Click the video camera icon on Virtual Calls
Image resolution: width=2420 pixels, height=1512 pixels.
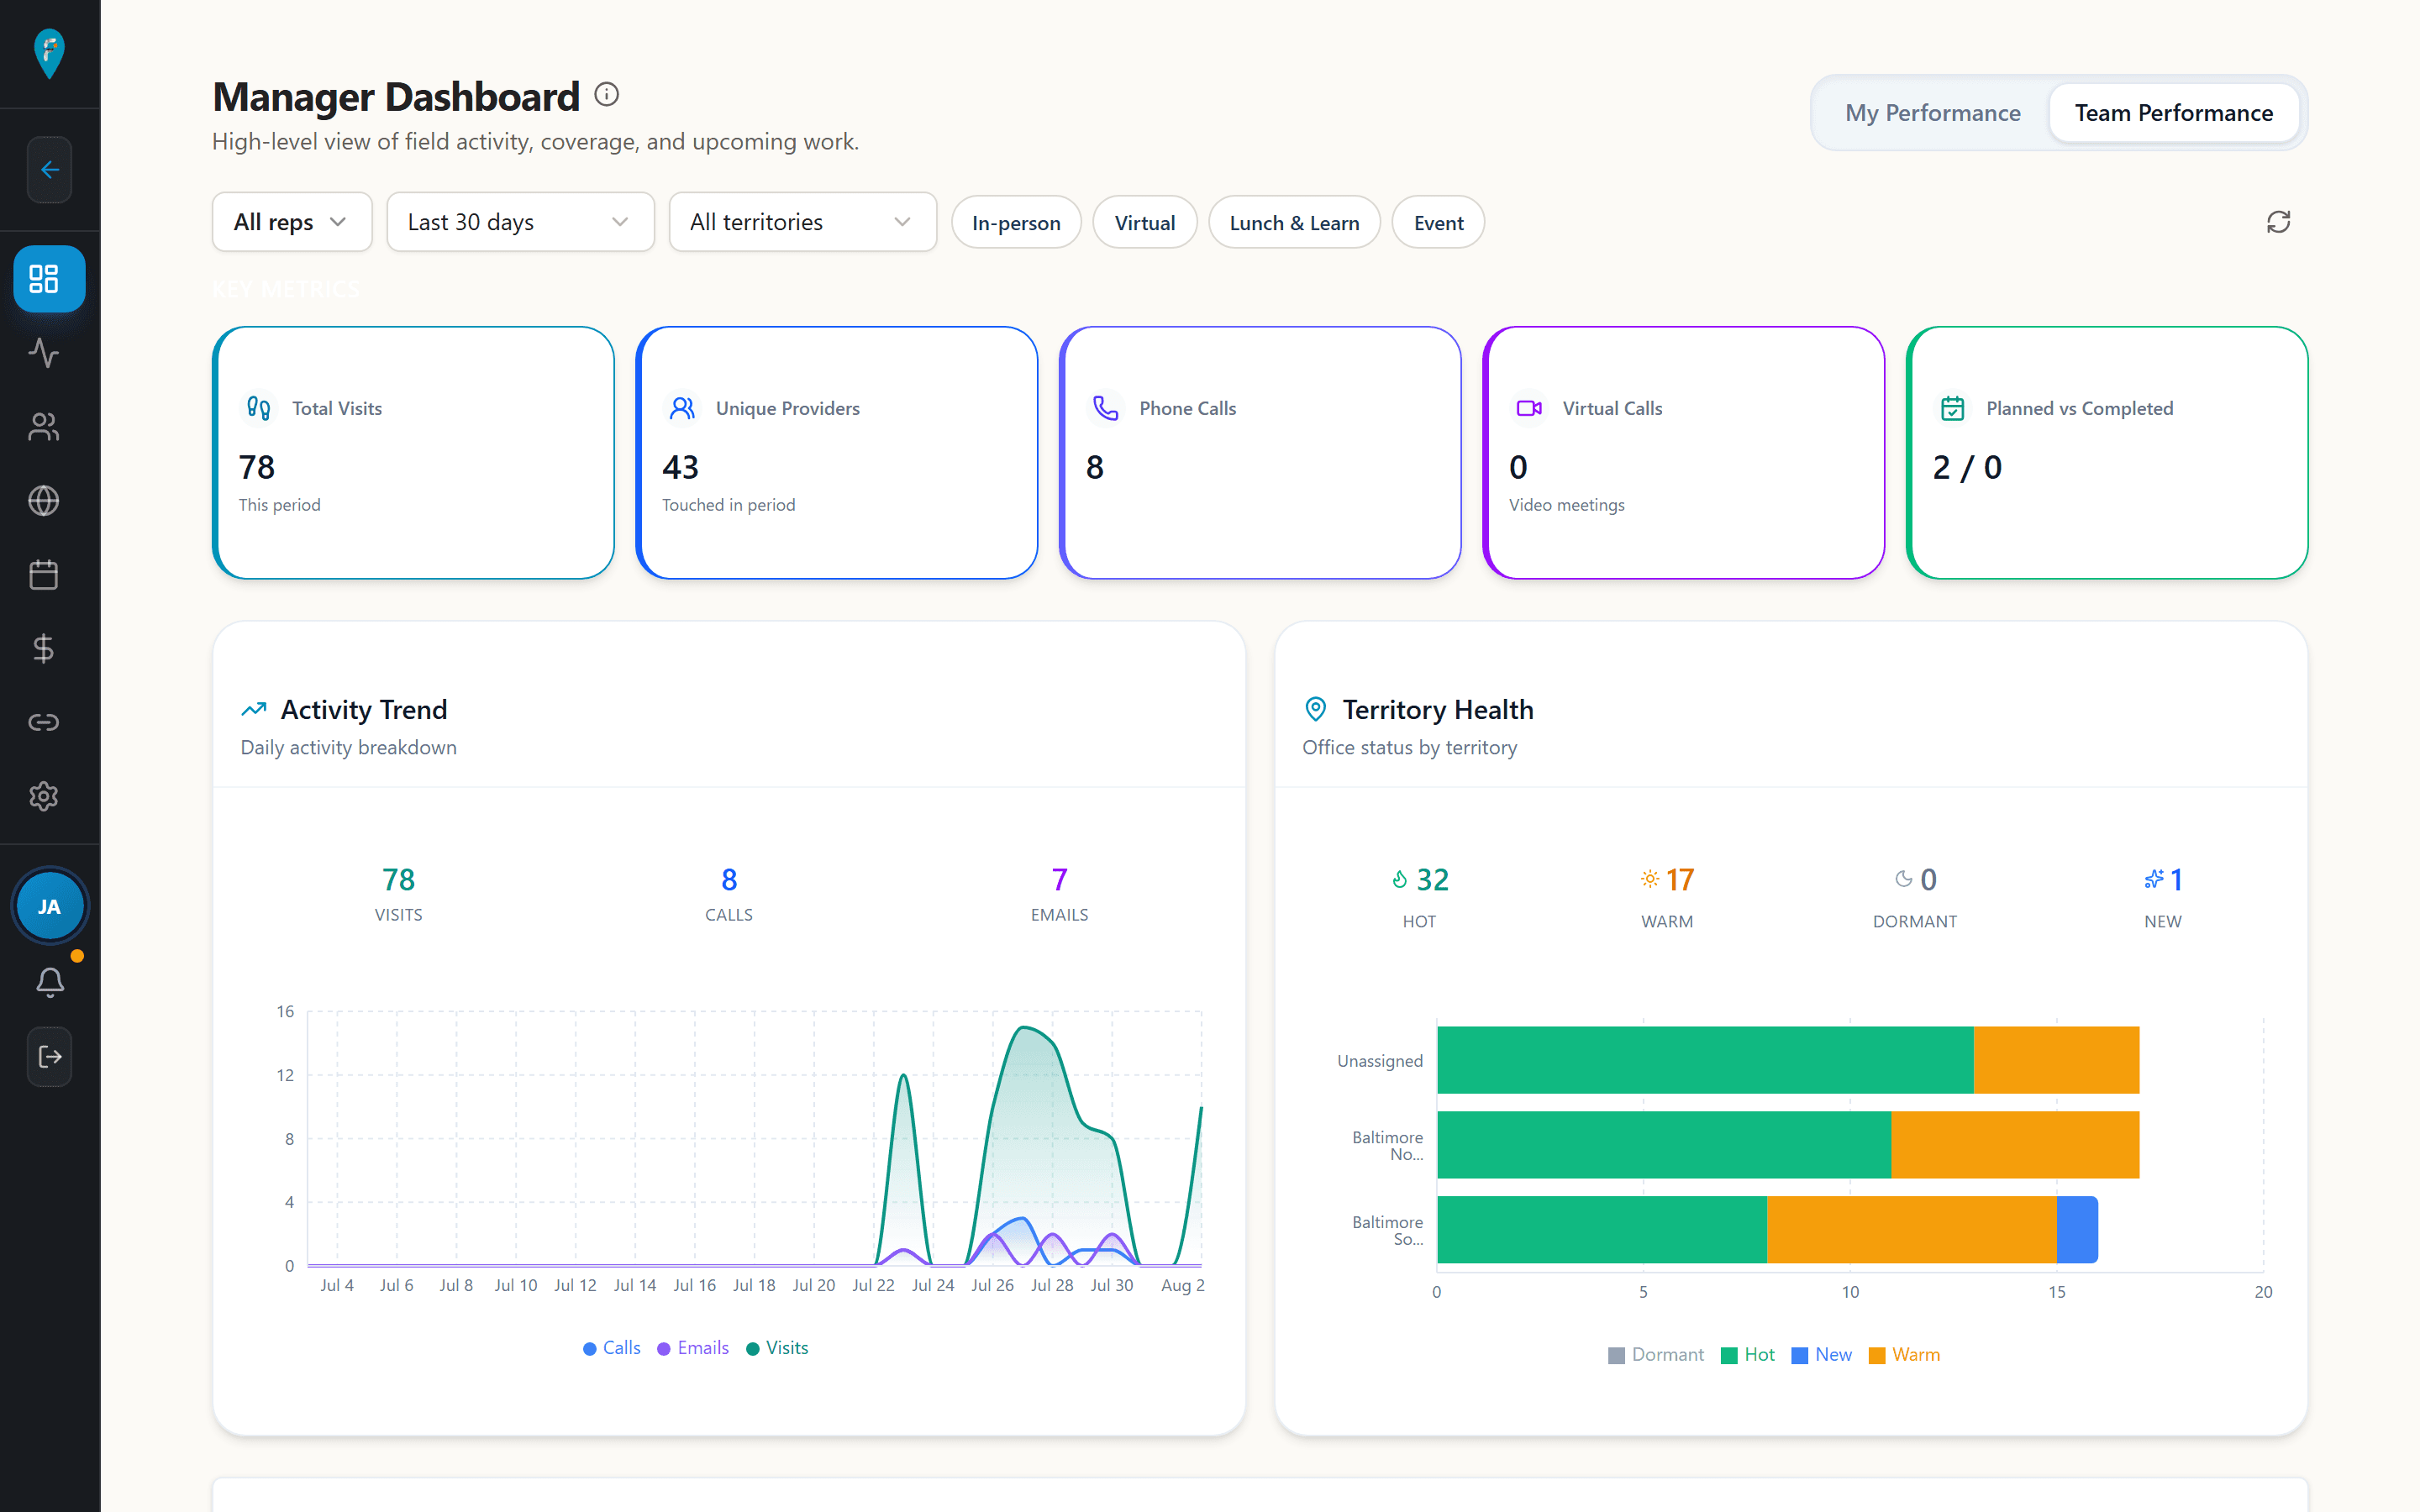pyautogui.click(x=1529, y=408)
